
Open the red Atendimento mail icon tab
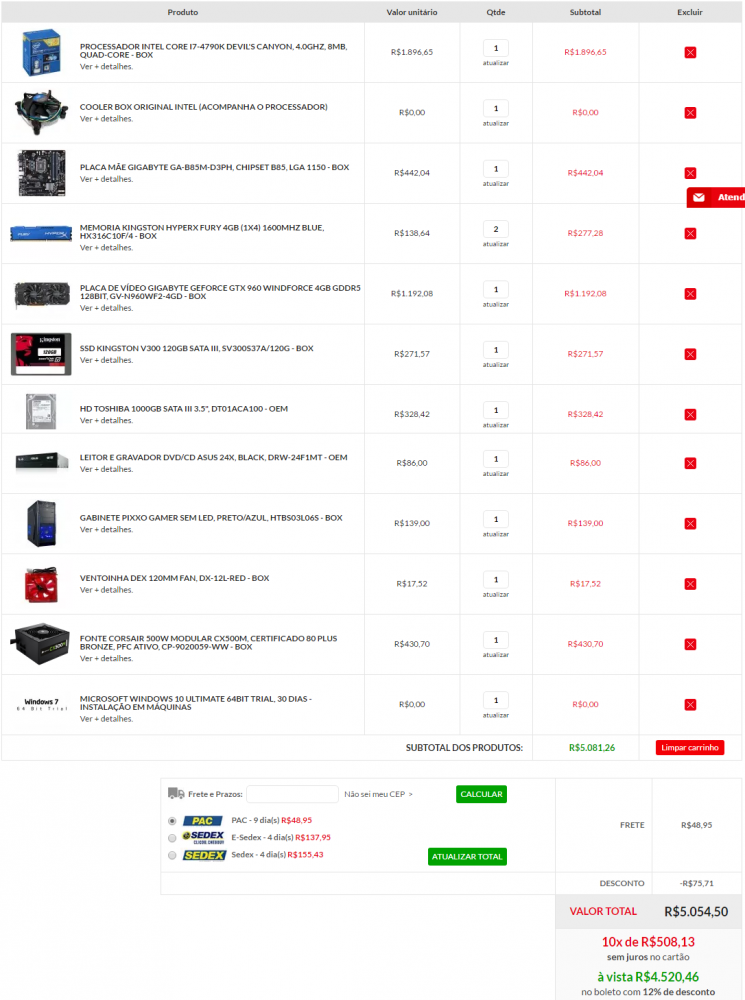[716, 198]
